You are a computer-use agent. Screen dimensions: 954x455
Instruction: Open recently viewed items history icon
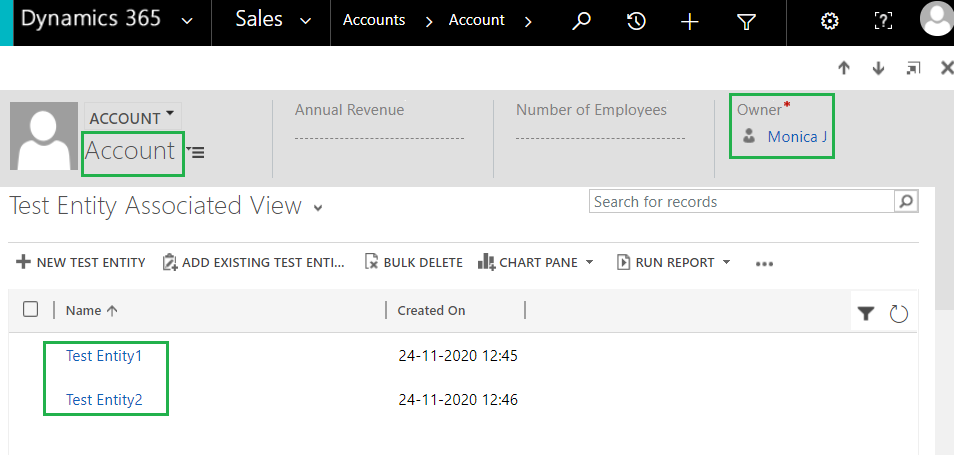point(636,22)
